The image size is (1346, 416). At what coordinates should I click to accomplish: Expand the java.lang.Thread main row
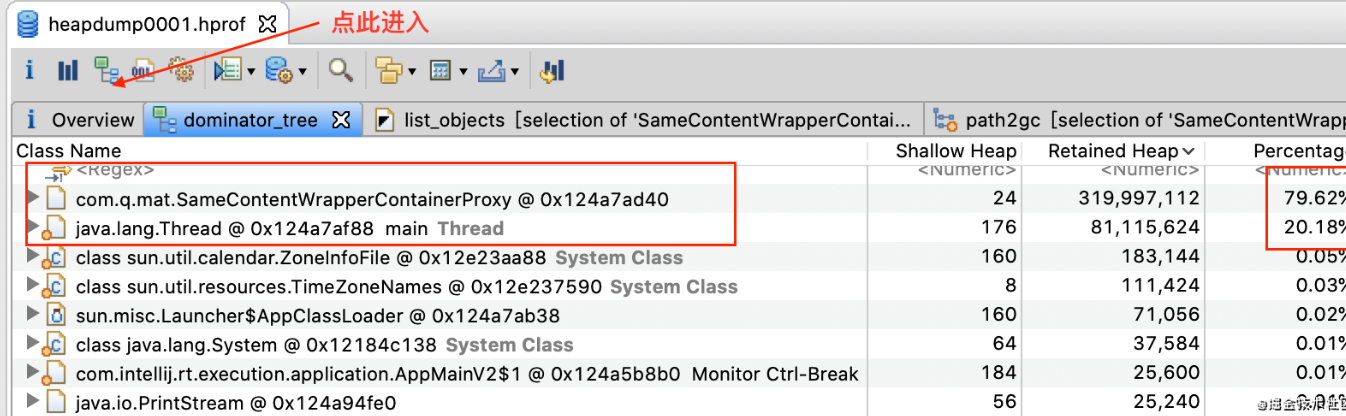[x=33, y=228]
